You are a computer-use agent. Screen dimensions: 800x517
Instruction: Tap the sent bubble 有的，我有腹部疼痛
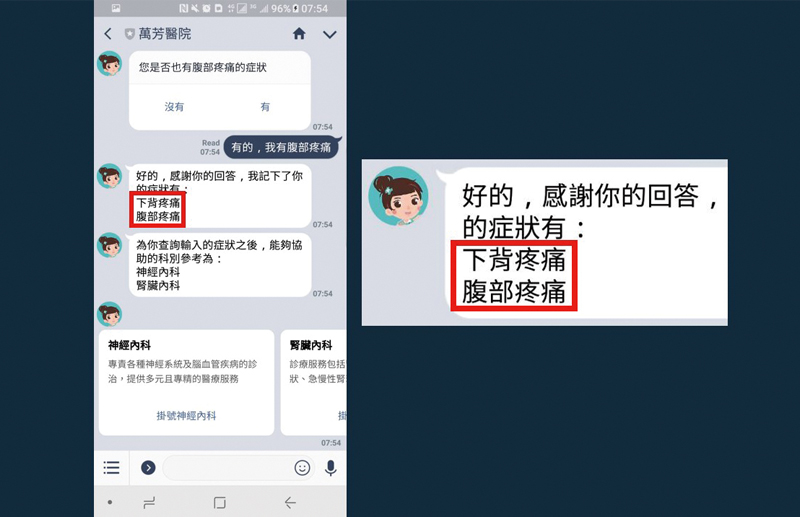click(x=281, y=147)
